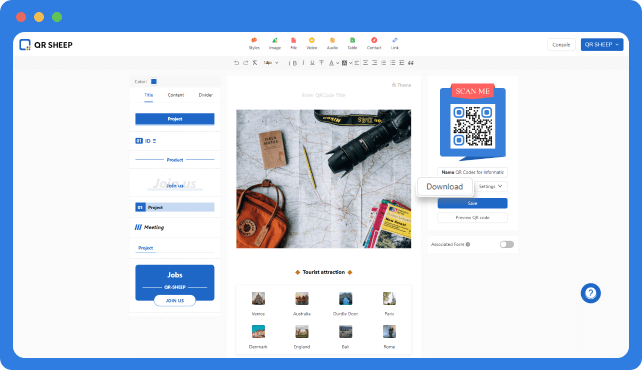Choose the font color tool
The image size is (642, 370).
coord(331,63)
